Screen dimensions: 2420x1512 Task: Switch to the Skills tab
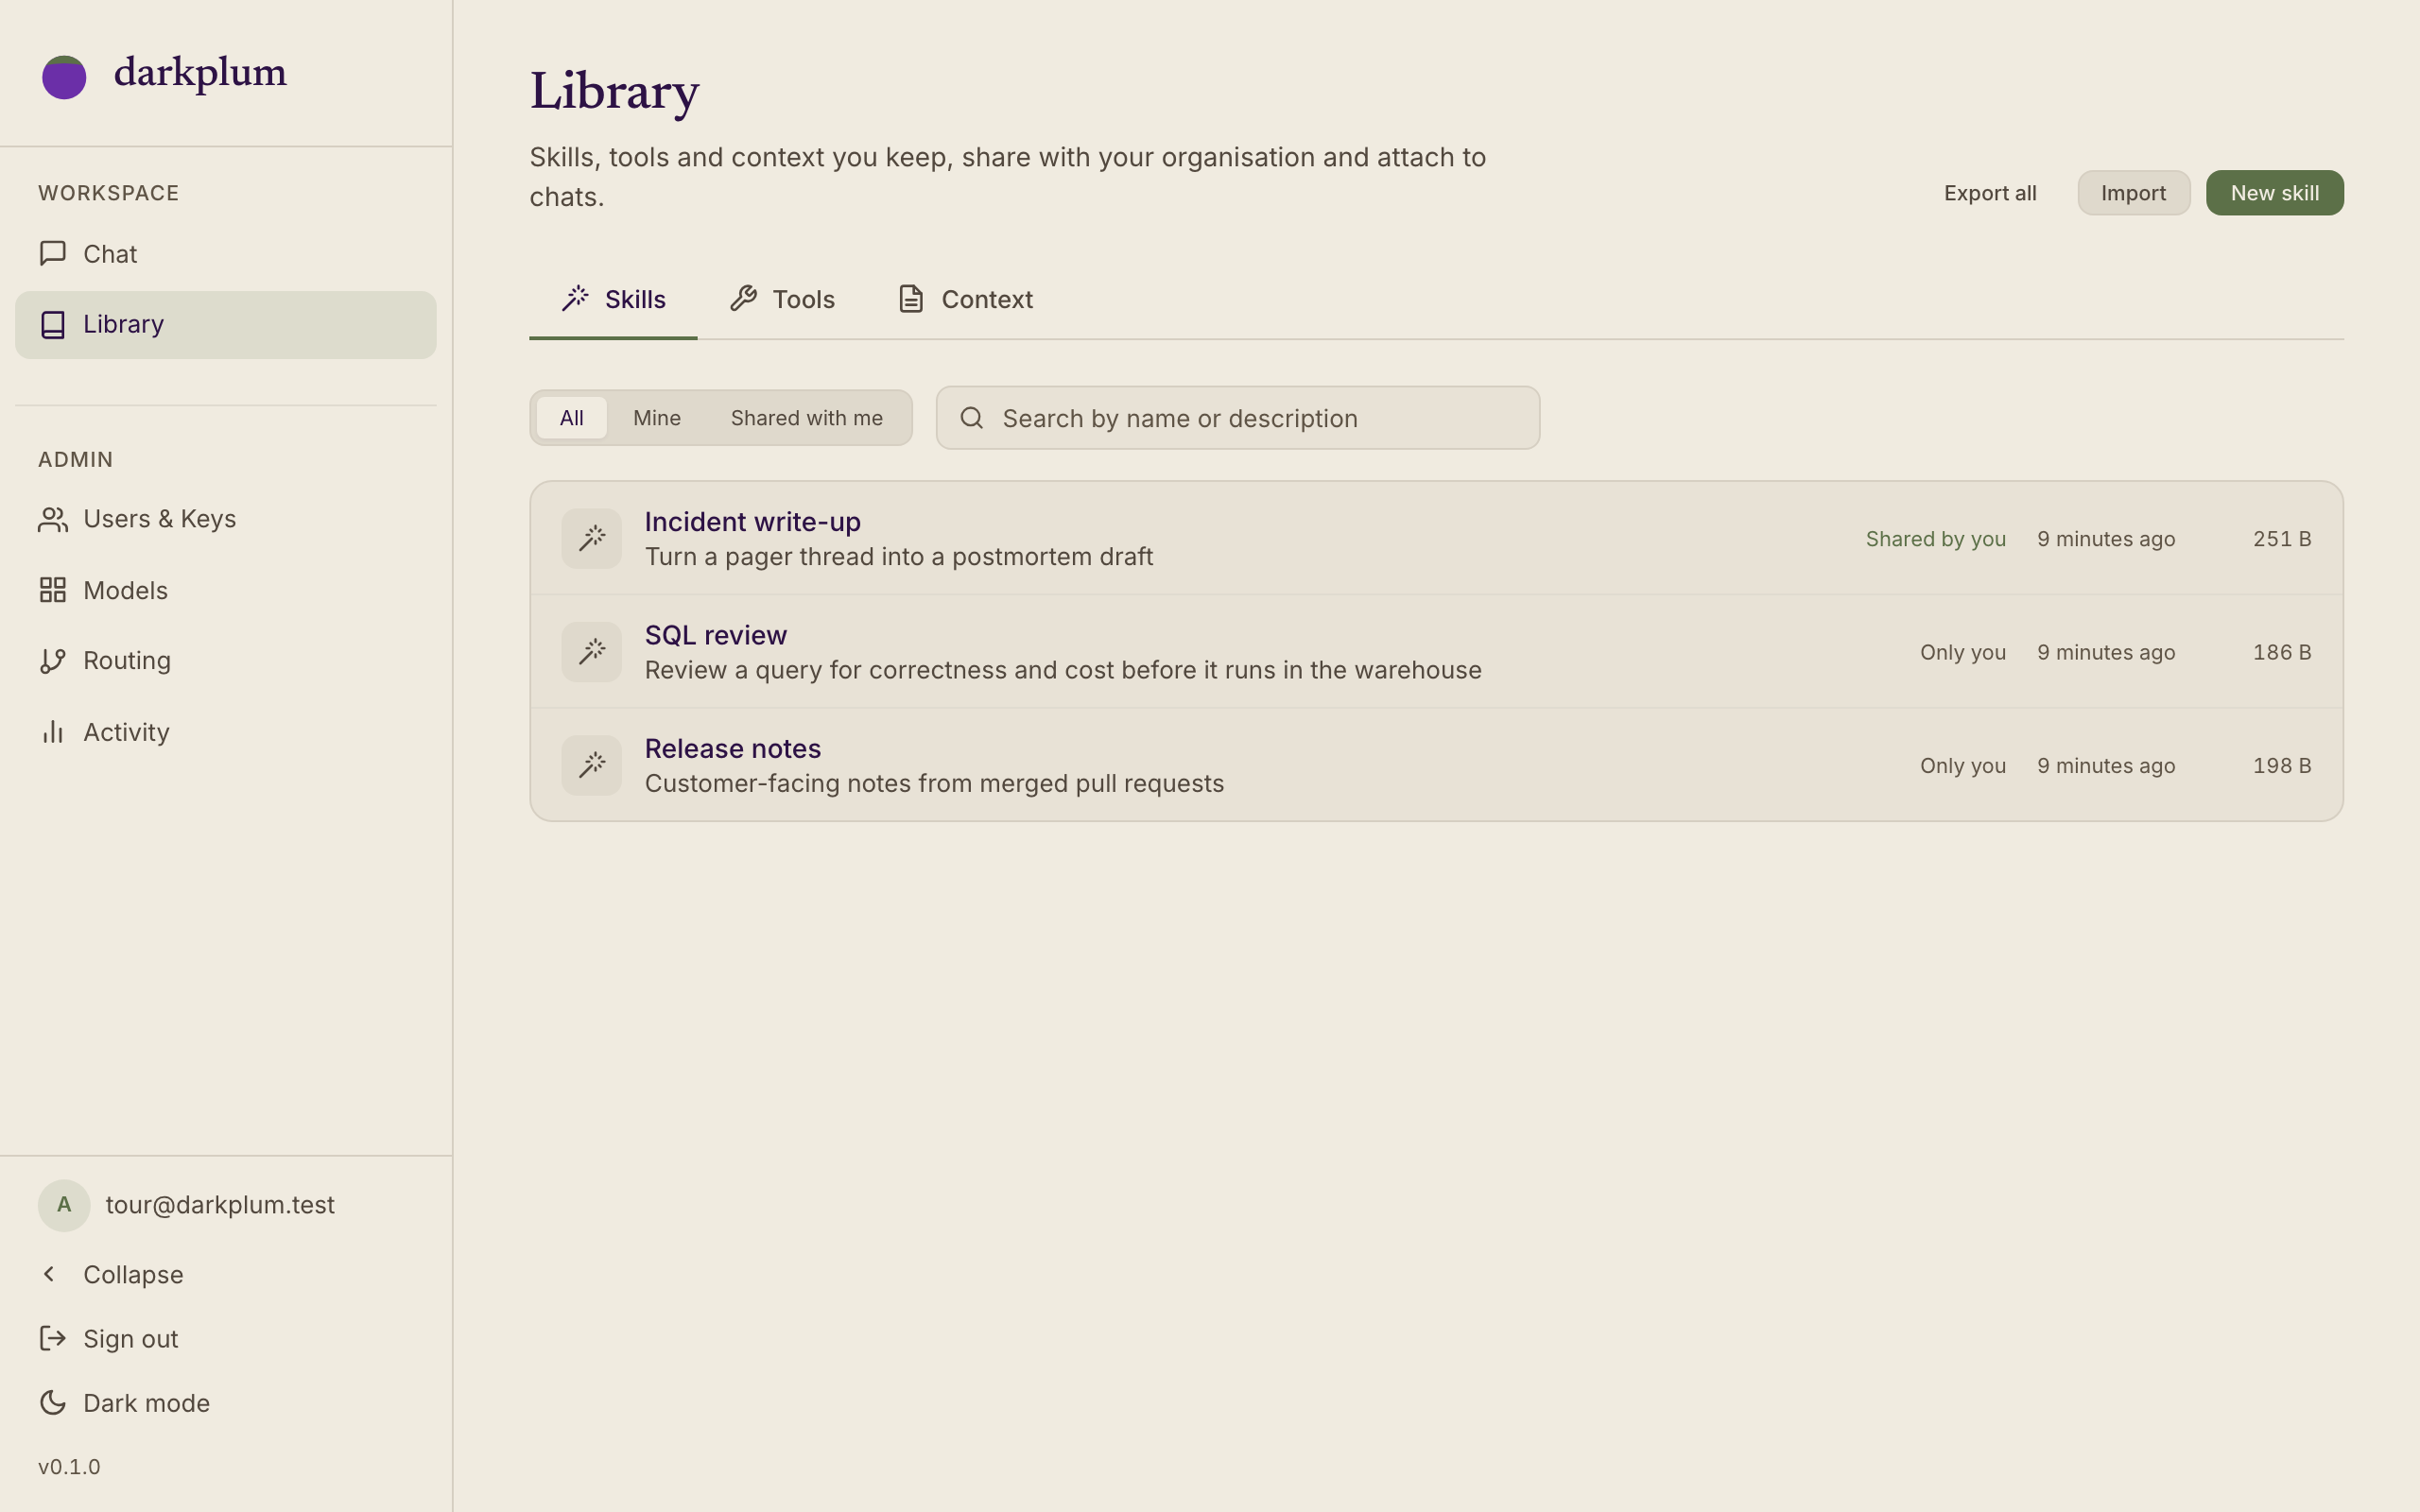613,299
